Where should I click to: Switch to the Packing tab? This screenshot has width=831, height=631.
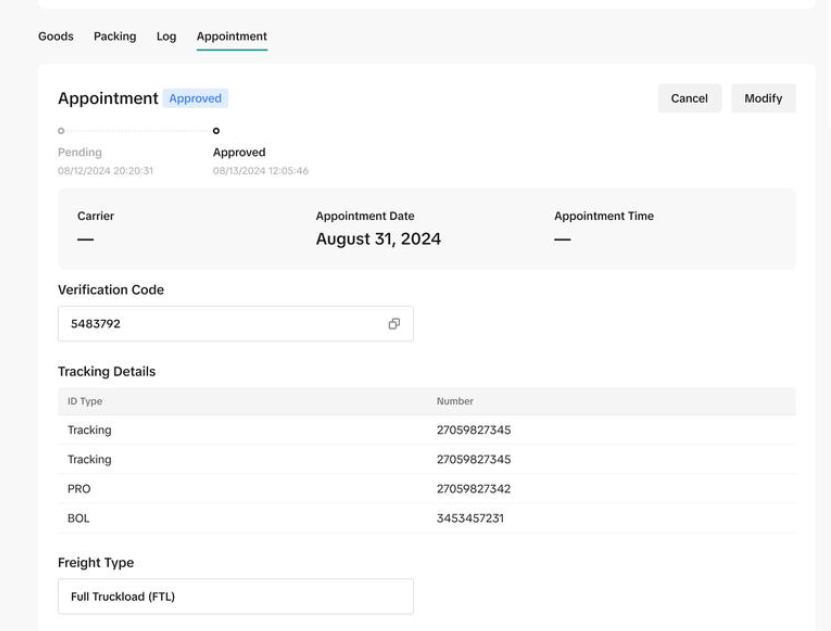[x=115, y=36]
